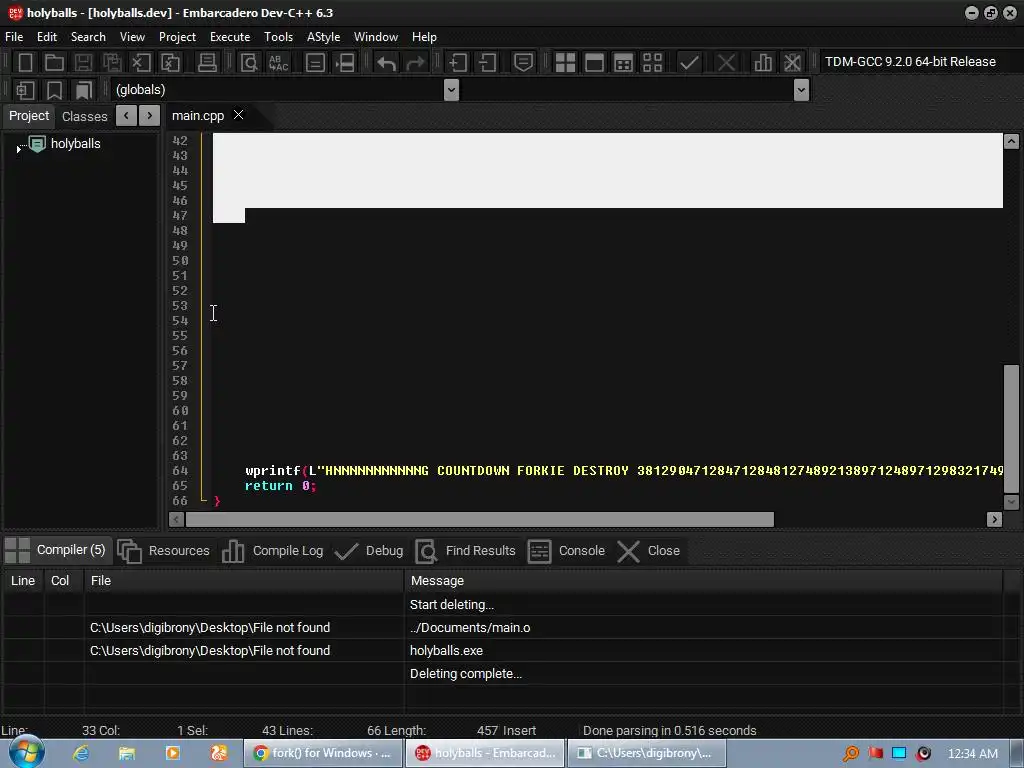Click the Close All files toolbar icon
This screenshot has width=1024, height=768.
[170, 63]
